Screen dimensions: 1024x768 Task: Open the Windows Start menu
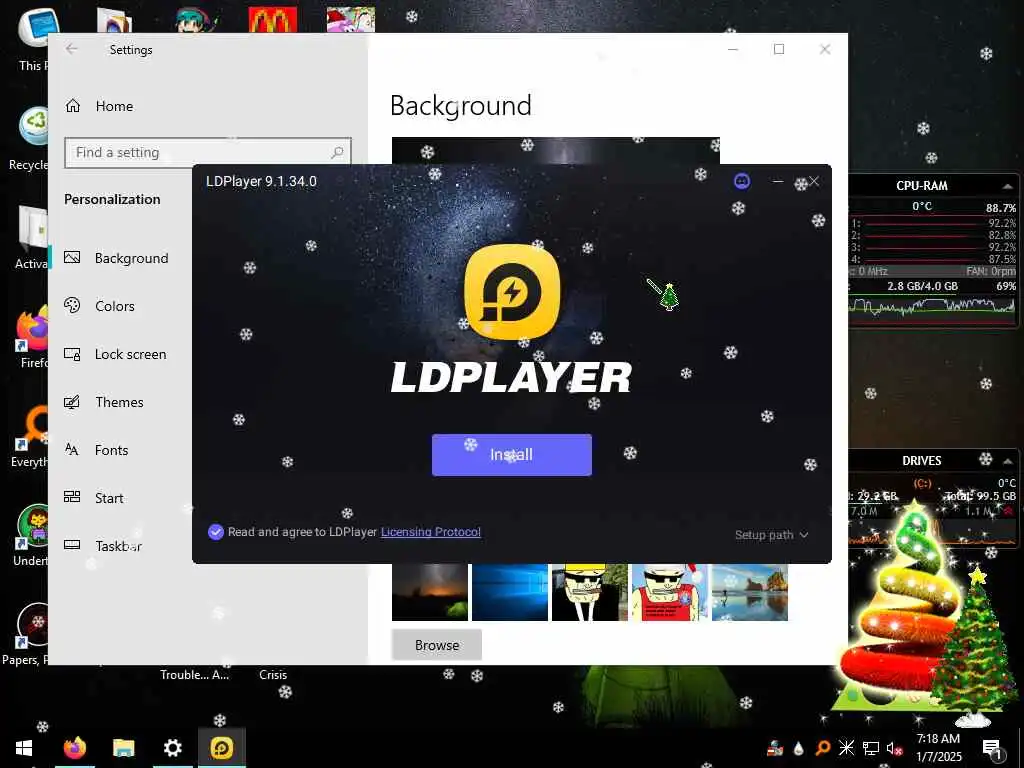coord(24,748)
